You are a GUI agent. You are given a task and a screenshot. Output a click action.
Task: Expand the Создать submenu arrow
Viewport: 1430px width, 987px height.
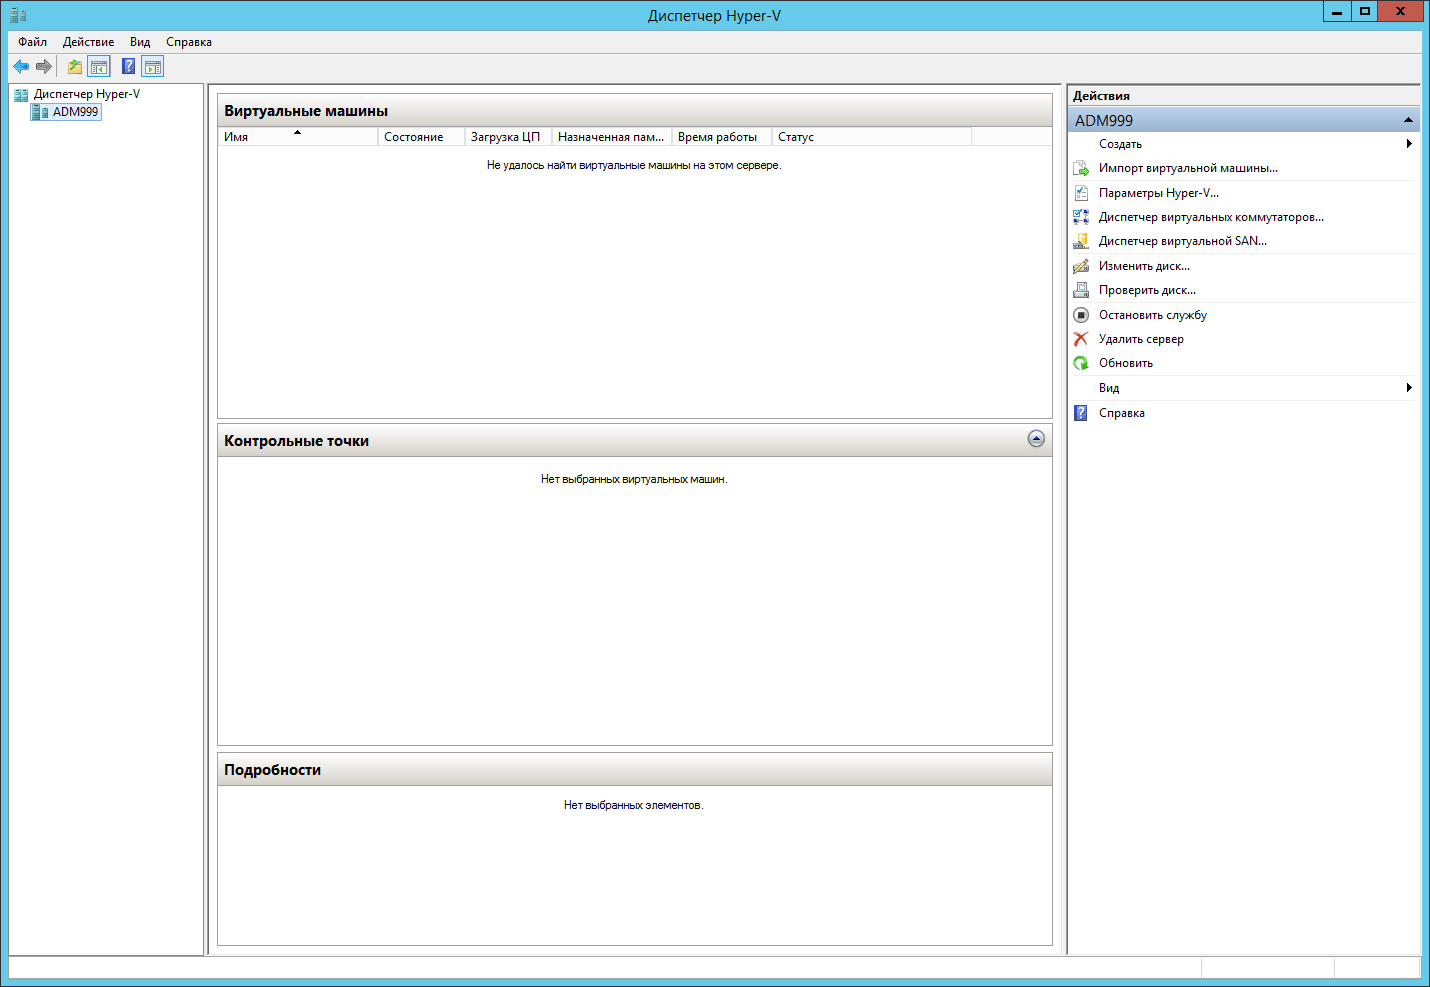pyautogui.click(x=1409, y=144)
